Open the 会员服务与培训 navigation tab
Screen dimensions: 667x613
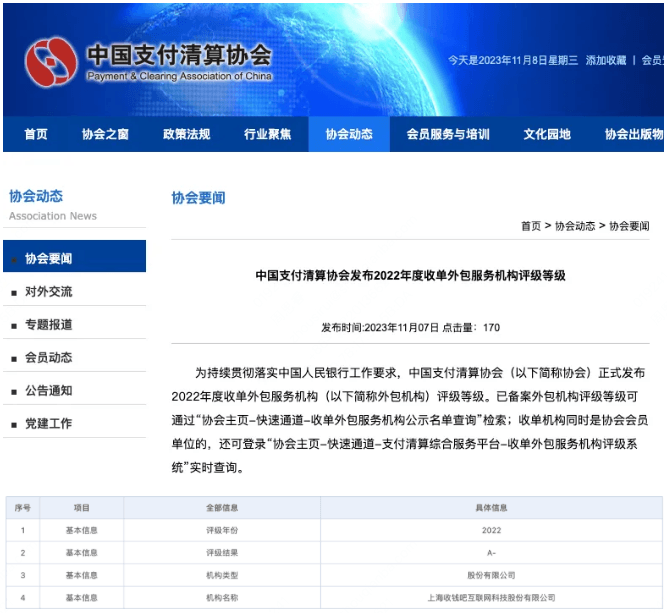coord(448,134)
